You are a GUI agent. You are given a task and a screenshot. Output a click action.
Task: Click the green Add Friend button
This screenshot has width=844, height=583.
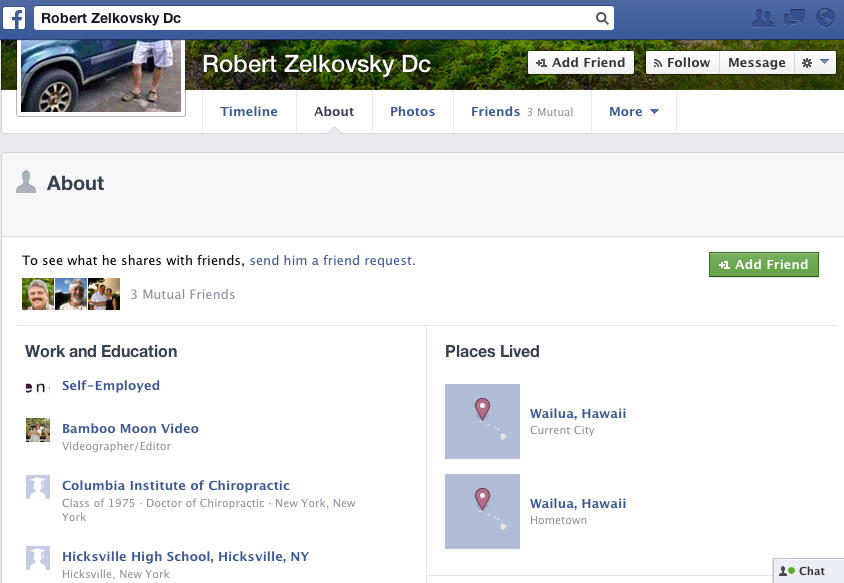(764, 265)
